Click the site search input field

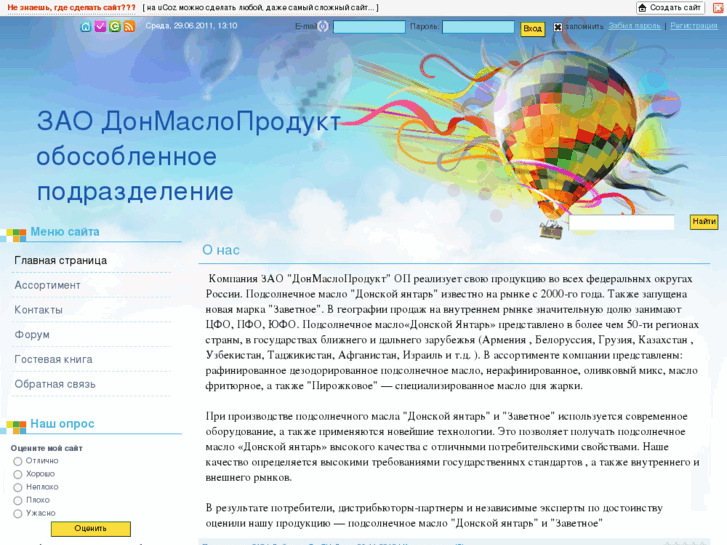621,222
